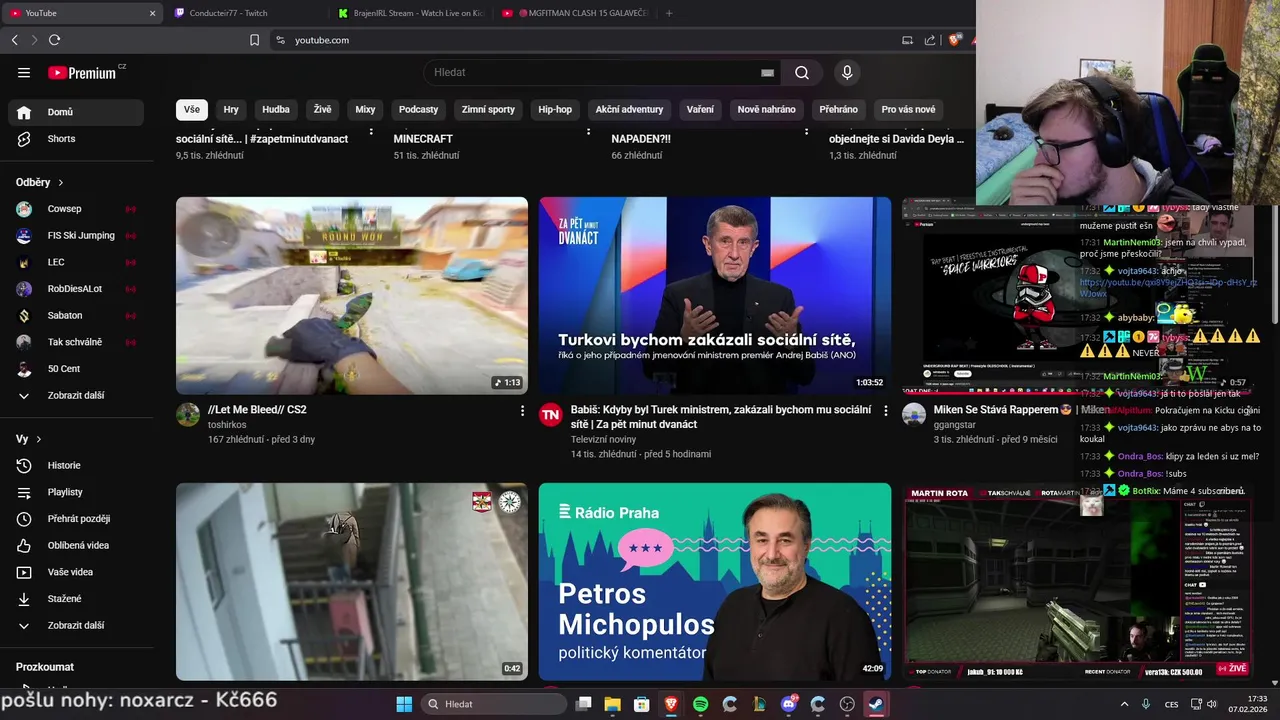Image resolution: width=1280 pixels, height=720 pixels.
Task: Select the Živě filter chip
Action: click(x=323, y=109)
